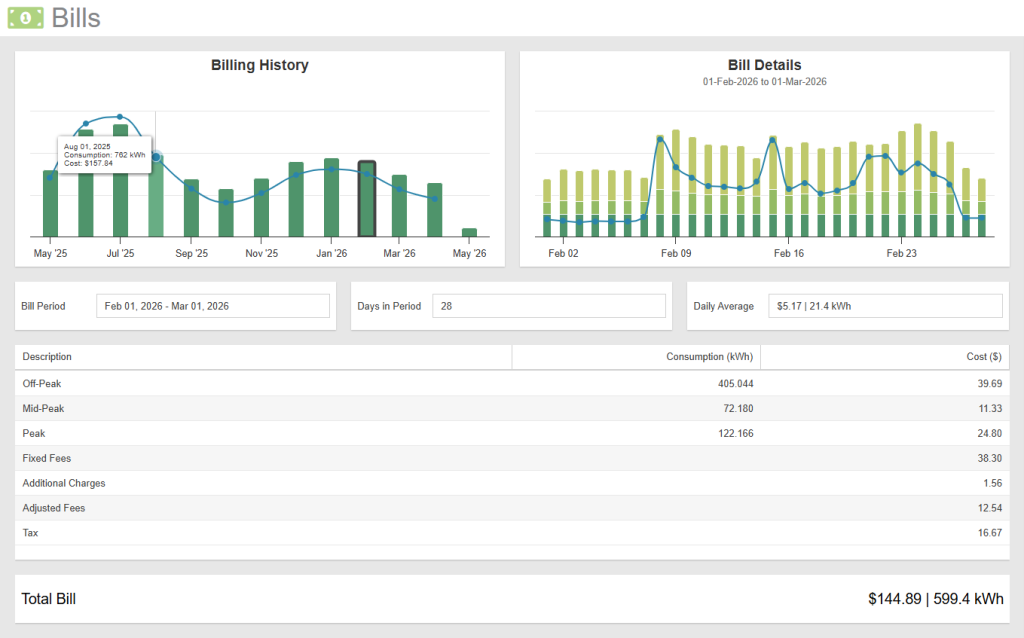Select the Off-Peak row label
This screenshot has height=638, width=1024.
tap(42, 383)
